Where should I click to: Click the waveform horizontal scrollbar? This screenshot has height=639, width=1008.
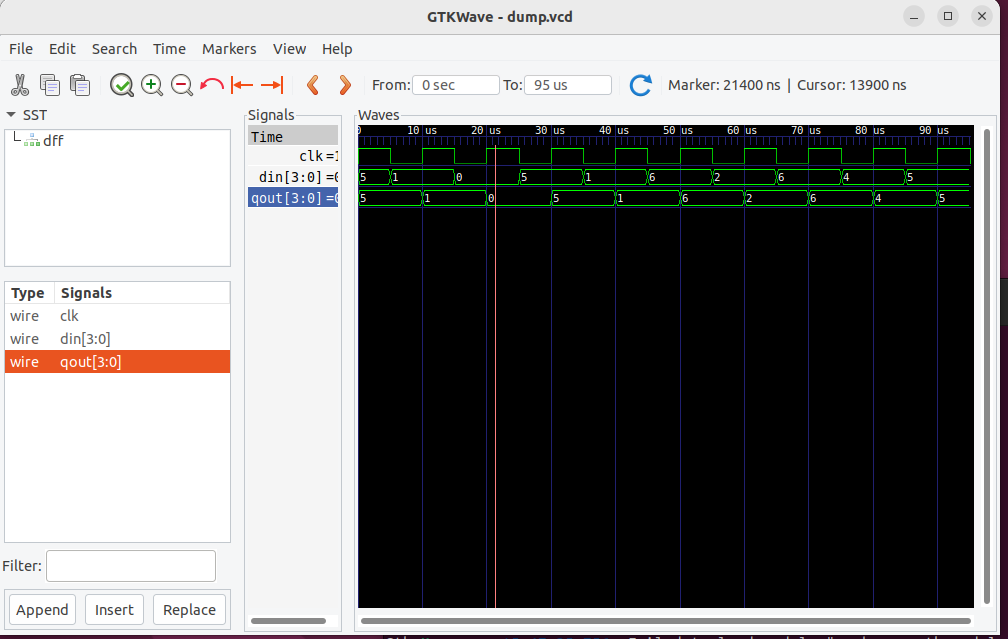pyautogui.click(x=666, y=621)
